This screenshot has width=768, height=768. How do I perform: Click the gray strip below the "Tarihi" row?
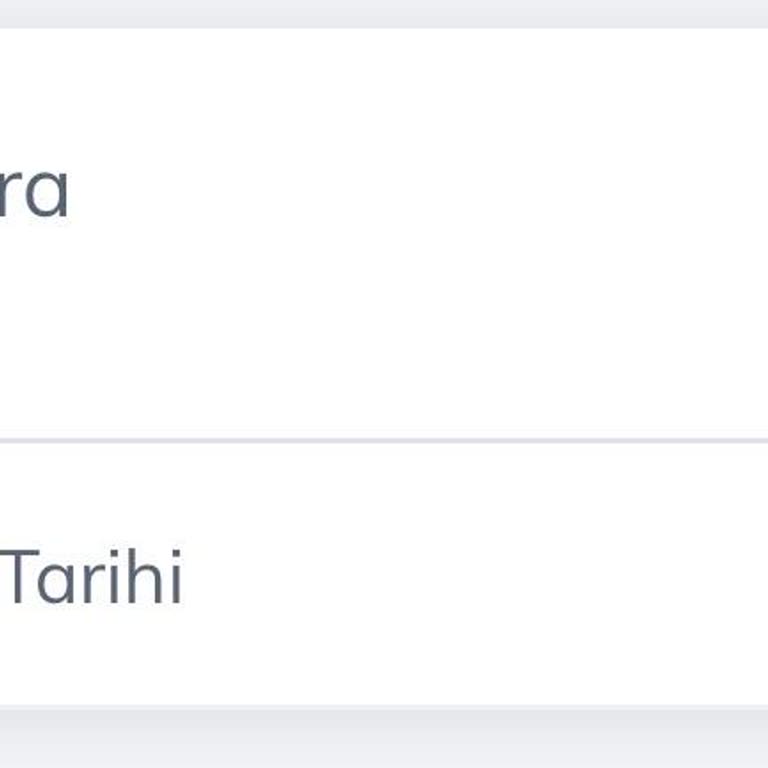(x=384, y=737)
